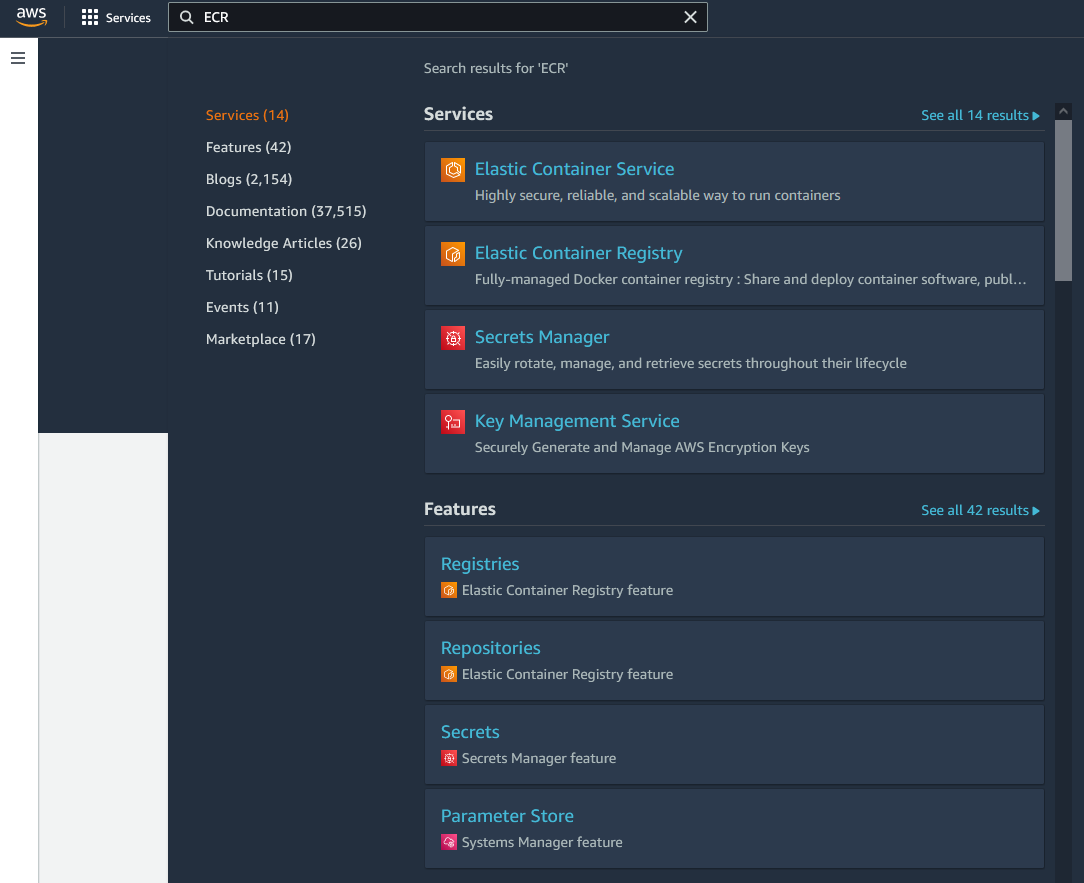The height and width of the screenshot is (883, 1084).
Task: Click the Key Management Service red icon
Action: [453, 422]
